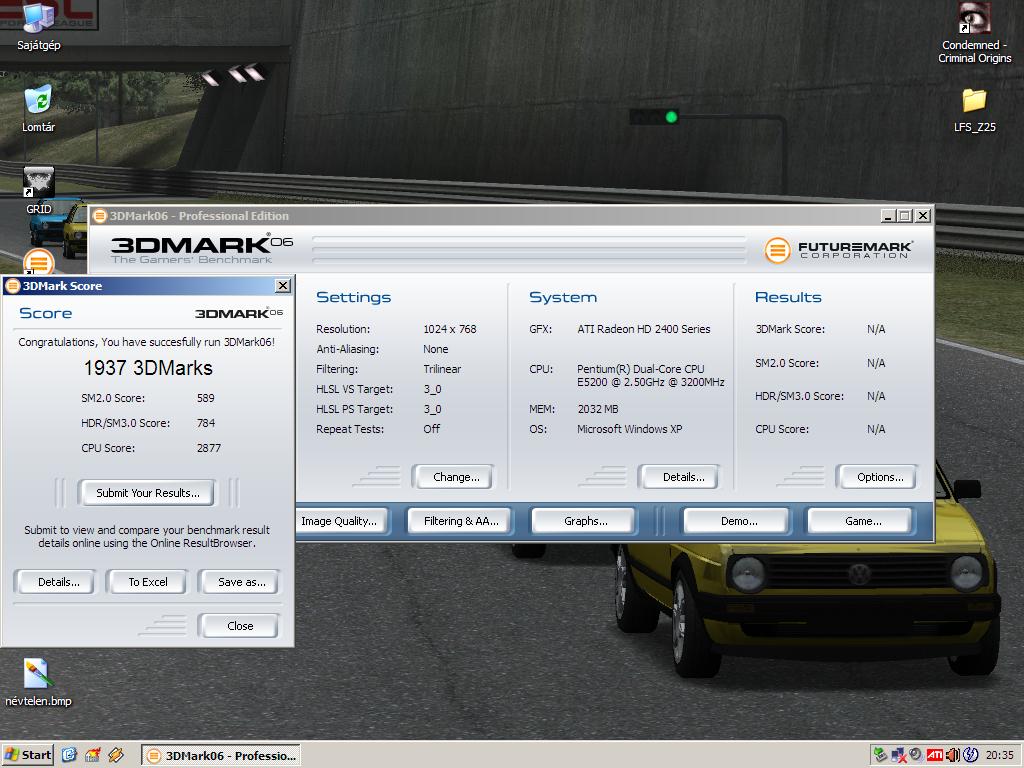Launch the GRID game shortcut
Image resolution: width=1024 pixels, height=768 pixels.
(39, 190)
